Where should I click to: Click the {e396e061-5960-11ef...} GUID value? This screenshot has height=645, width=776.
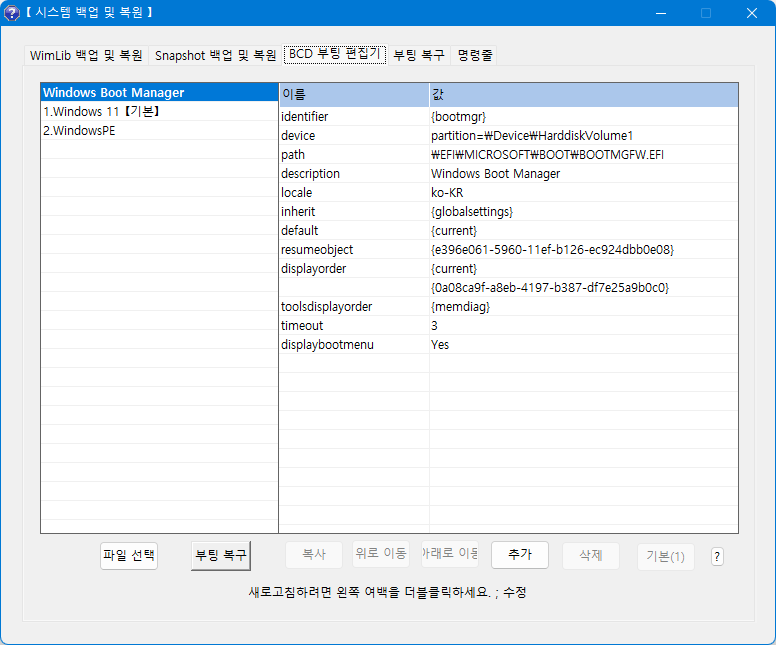(552, 249)
